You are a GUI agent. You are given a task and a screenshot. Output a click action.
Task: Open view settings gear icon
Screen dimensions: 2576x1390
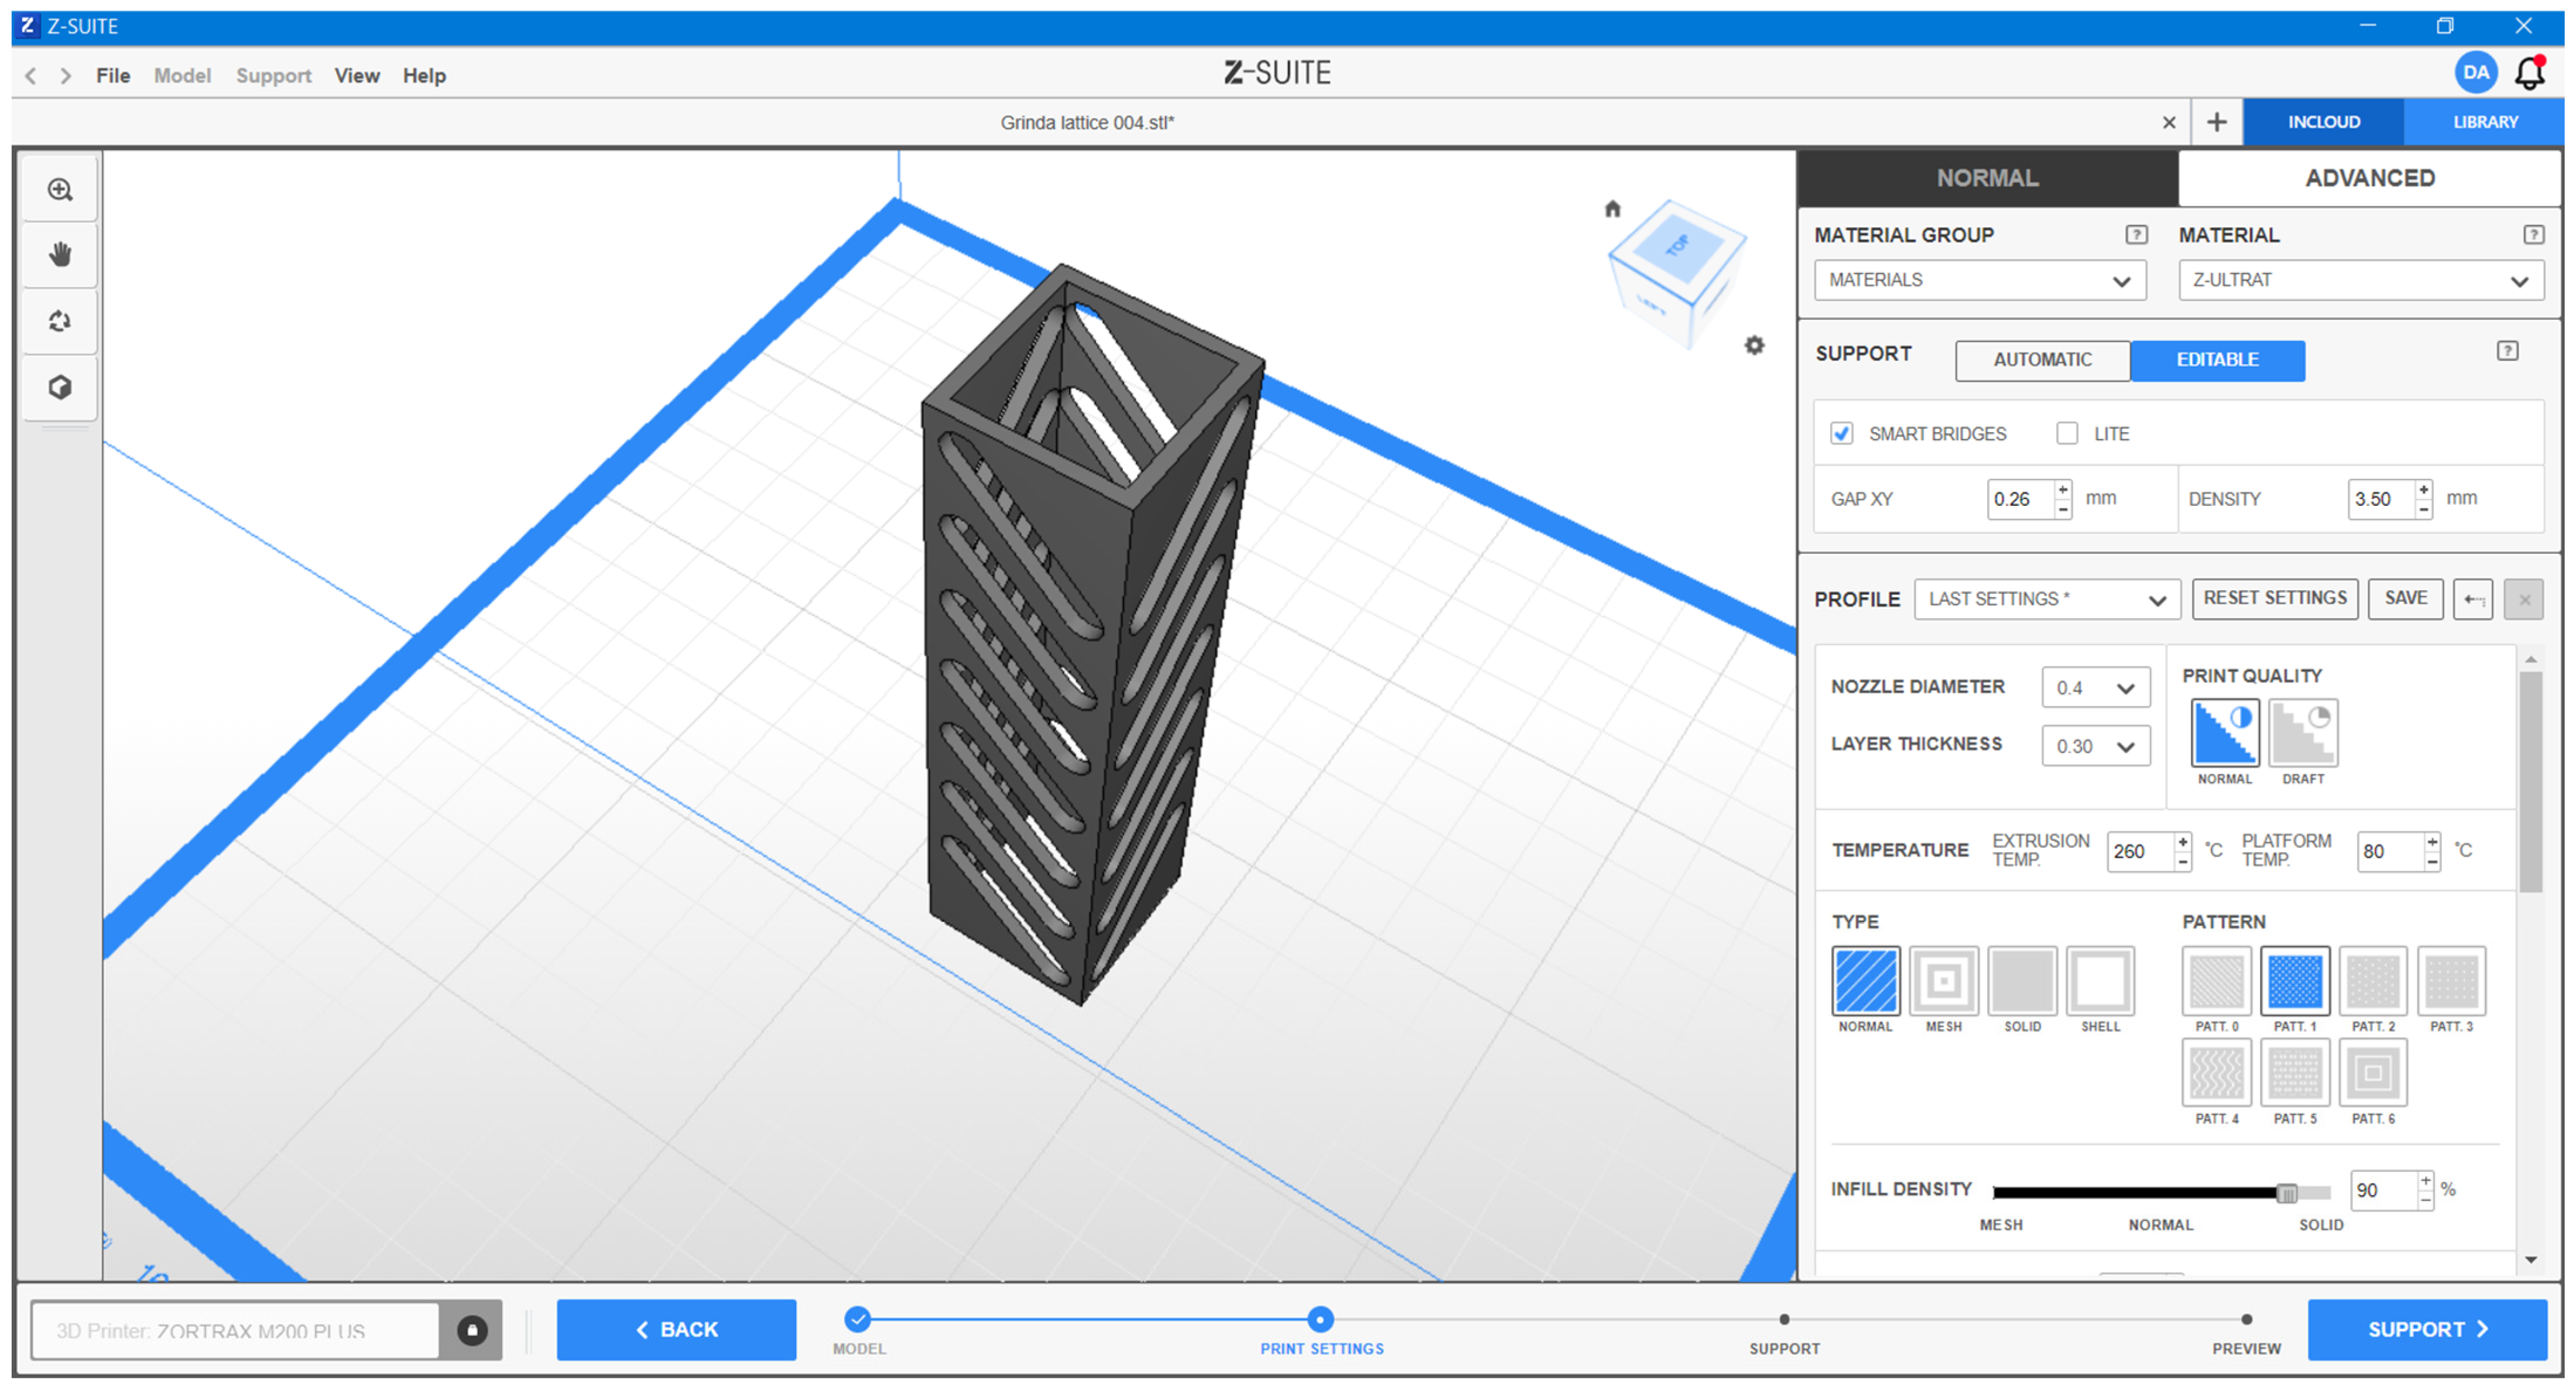tap(1754, 345)
